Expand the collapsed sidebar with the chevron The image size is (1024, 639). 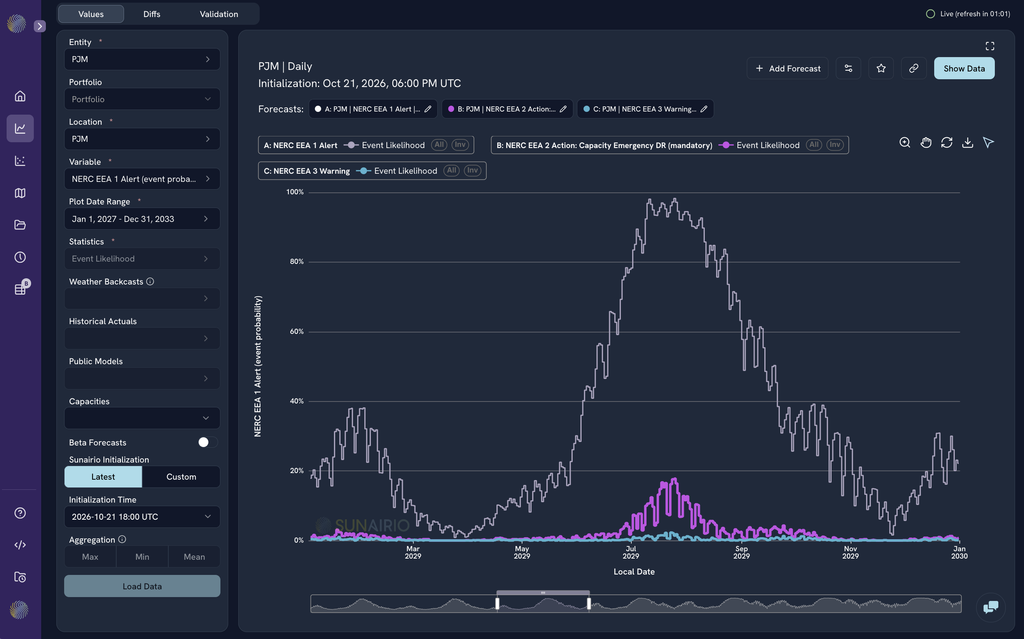pyautogui.click(x=40, y=26)
